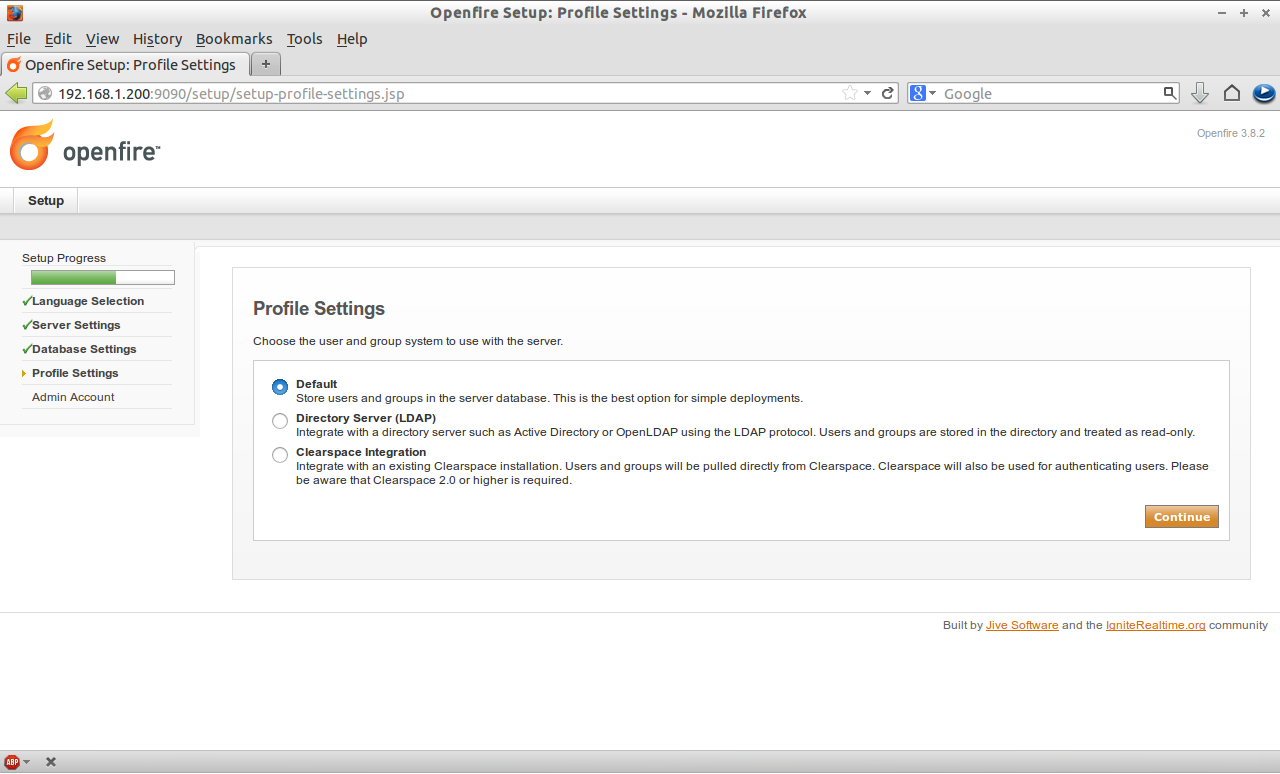Open the Tools menu
1280x774 pixels.
(304, 39)
